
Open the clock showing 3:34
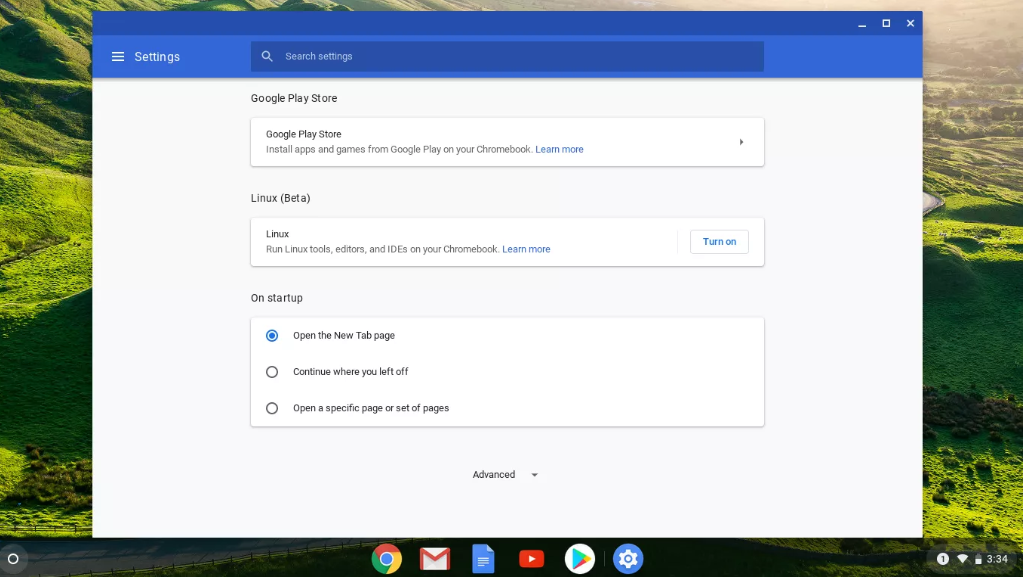pos(996,559)
